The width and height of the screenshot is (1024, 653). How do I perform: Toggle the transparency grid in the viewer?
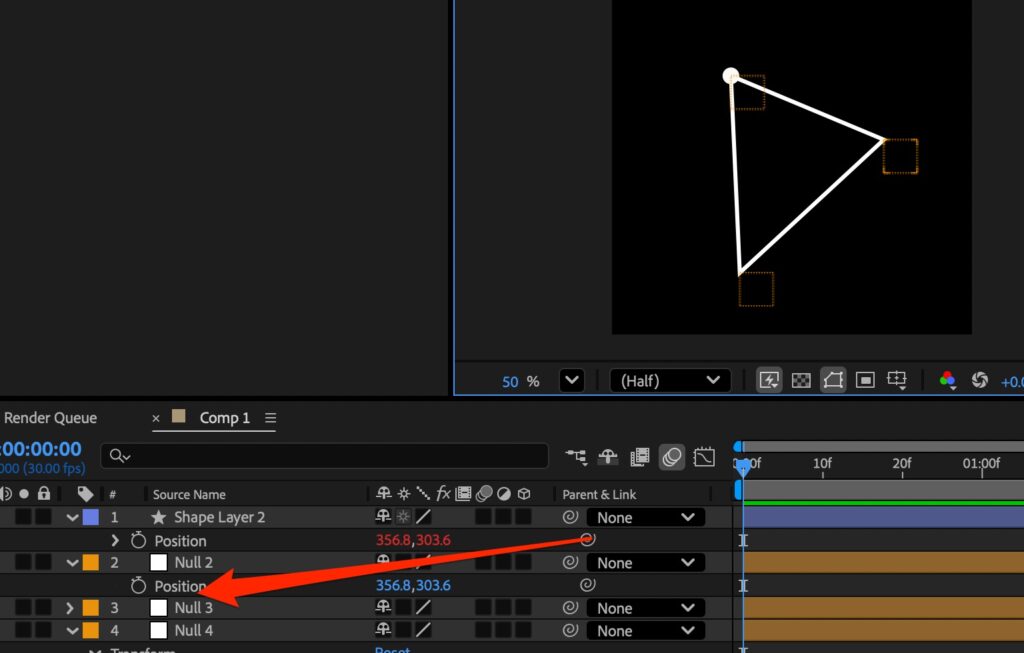coord(800,380)
